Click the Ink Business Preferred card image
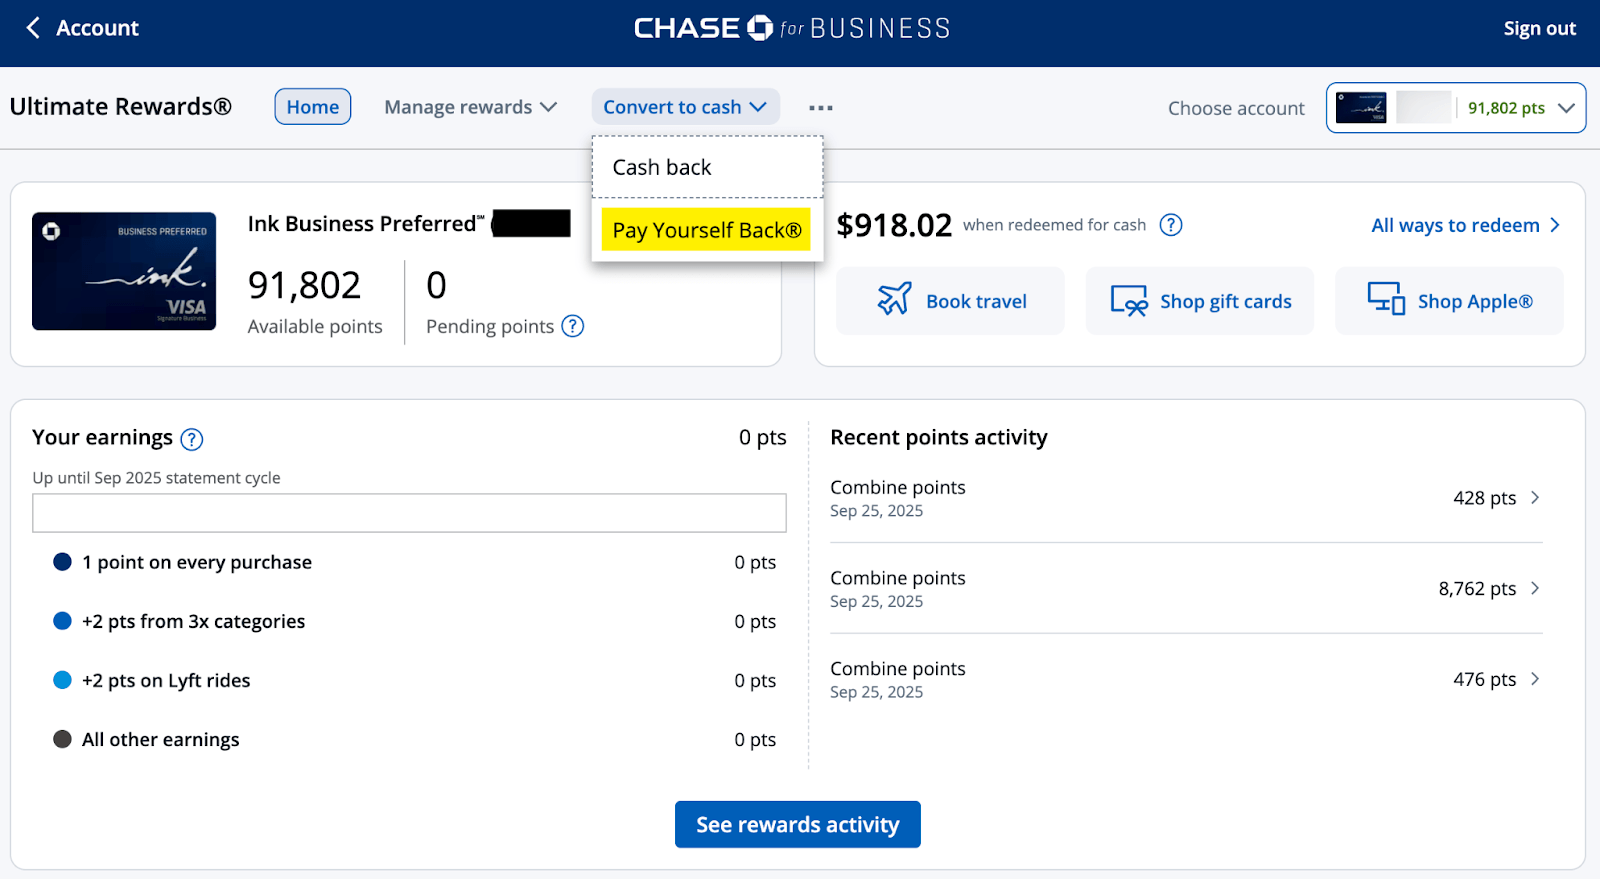Viewport: 1600px width, 879px height. click(x=124, y=271)
